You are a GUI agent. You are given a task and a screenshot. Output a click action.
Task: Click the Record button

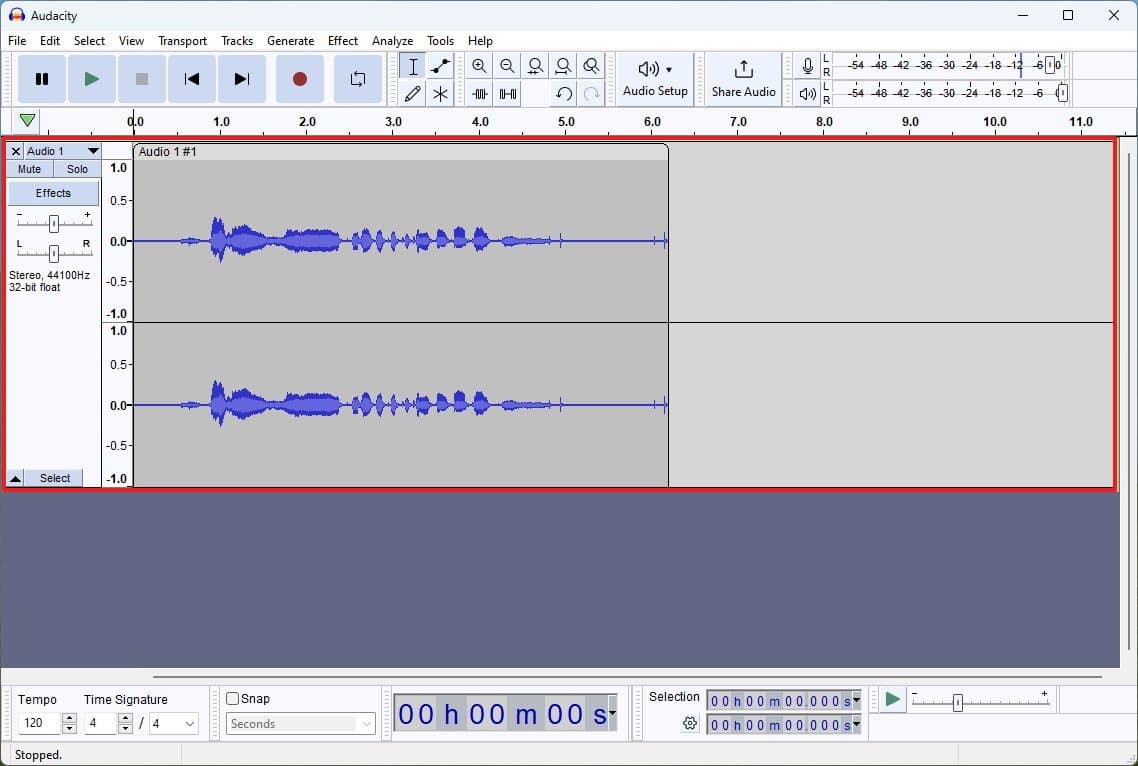pyautogui.click(x=299, y=79)
